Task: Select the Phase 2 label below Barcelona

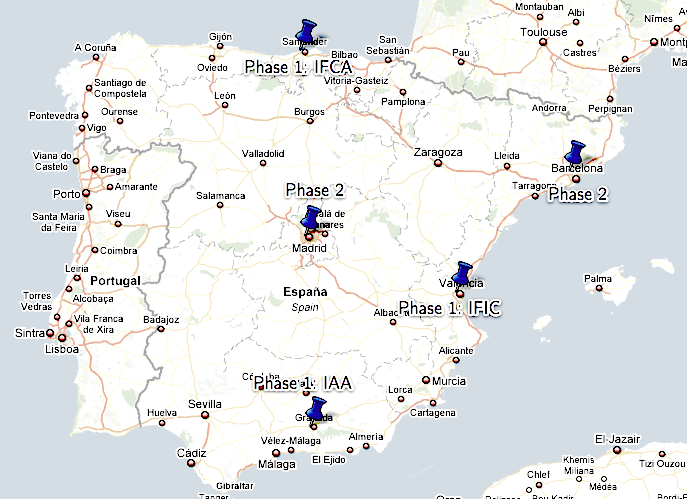Action: coord(578,194)
